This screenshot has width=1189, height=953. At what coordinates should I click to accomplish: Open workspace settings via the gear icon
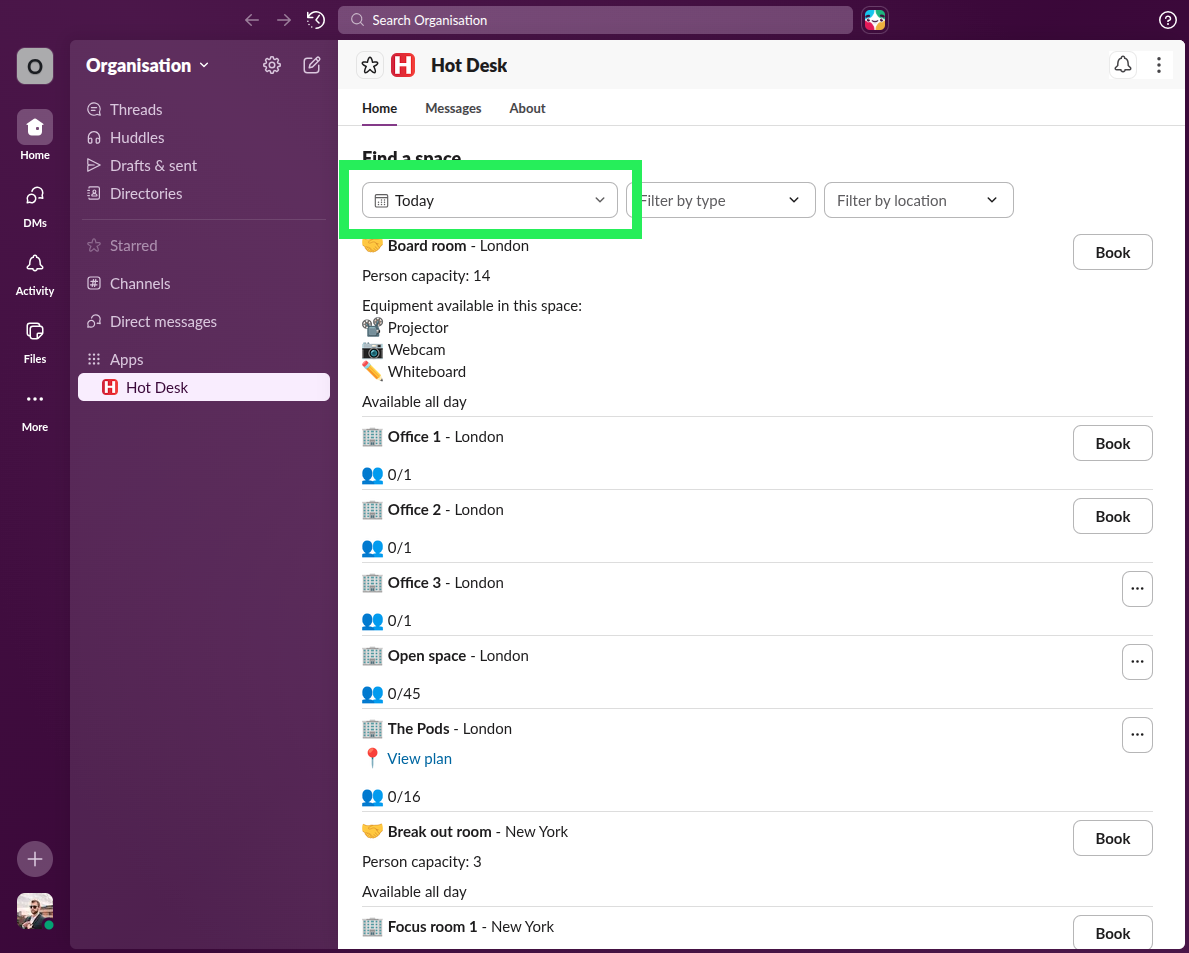(x=271, y=65)
